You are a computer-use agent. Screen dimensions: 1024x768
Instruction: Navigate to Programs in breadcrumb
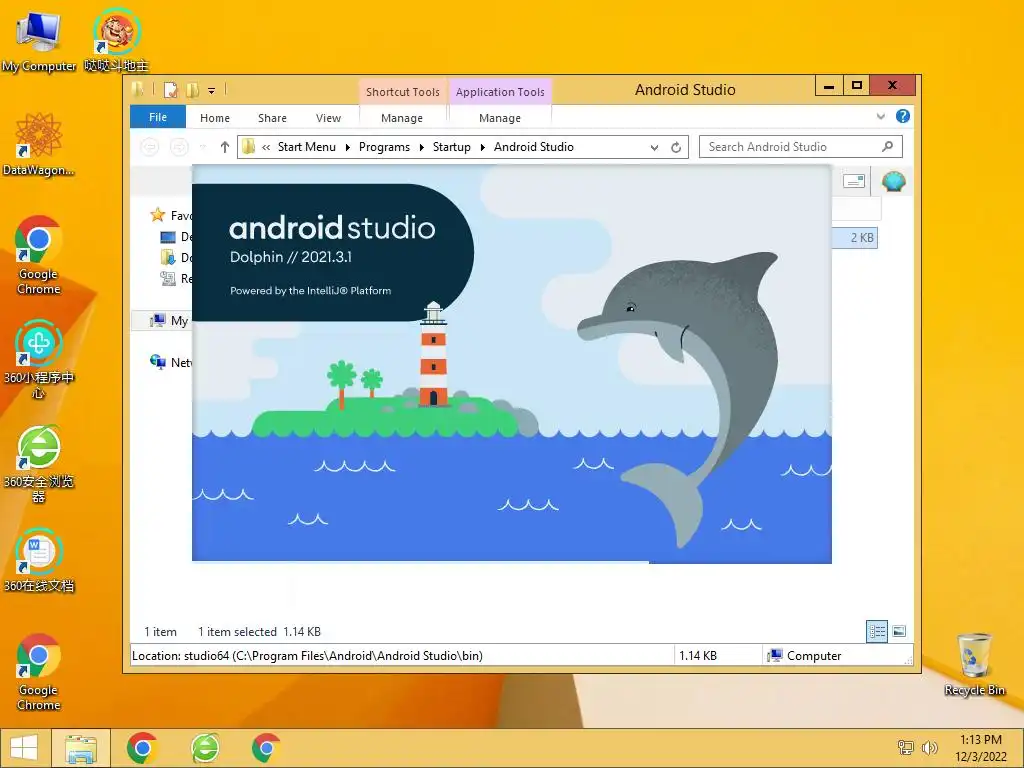[384, 147]
